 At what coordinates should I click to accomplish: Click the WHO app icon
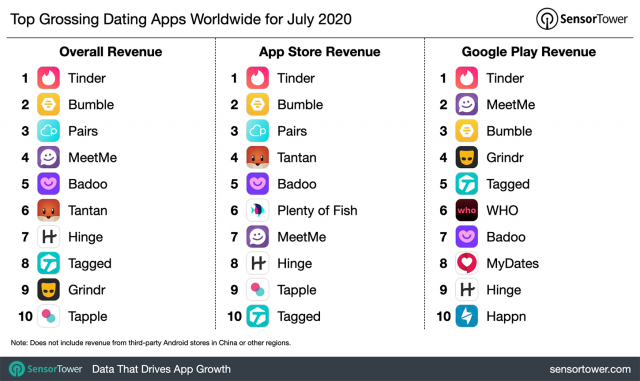467,210
